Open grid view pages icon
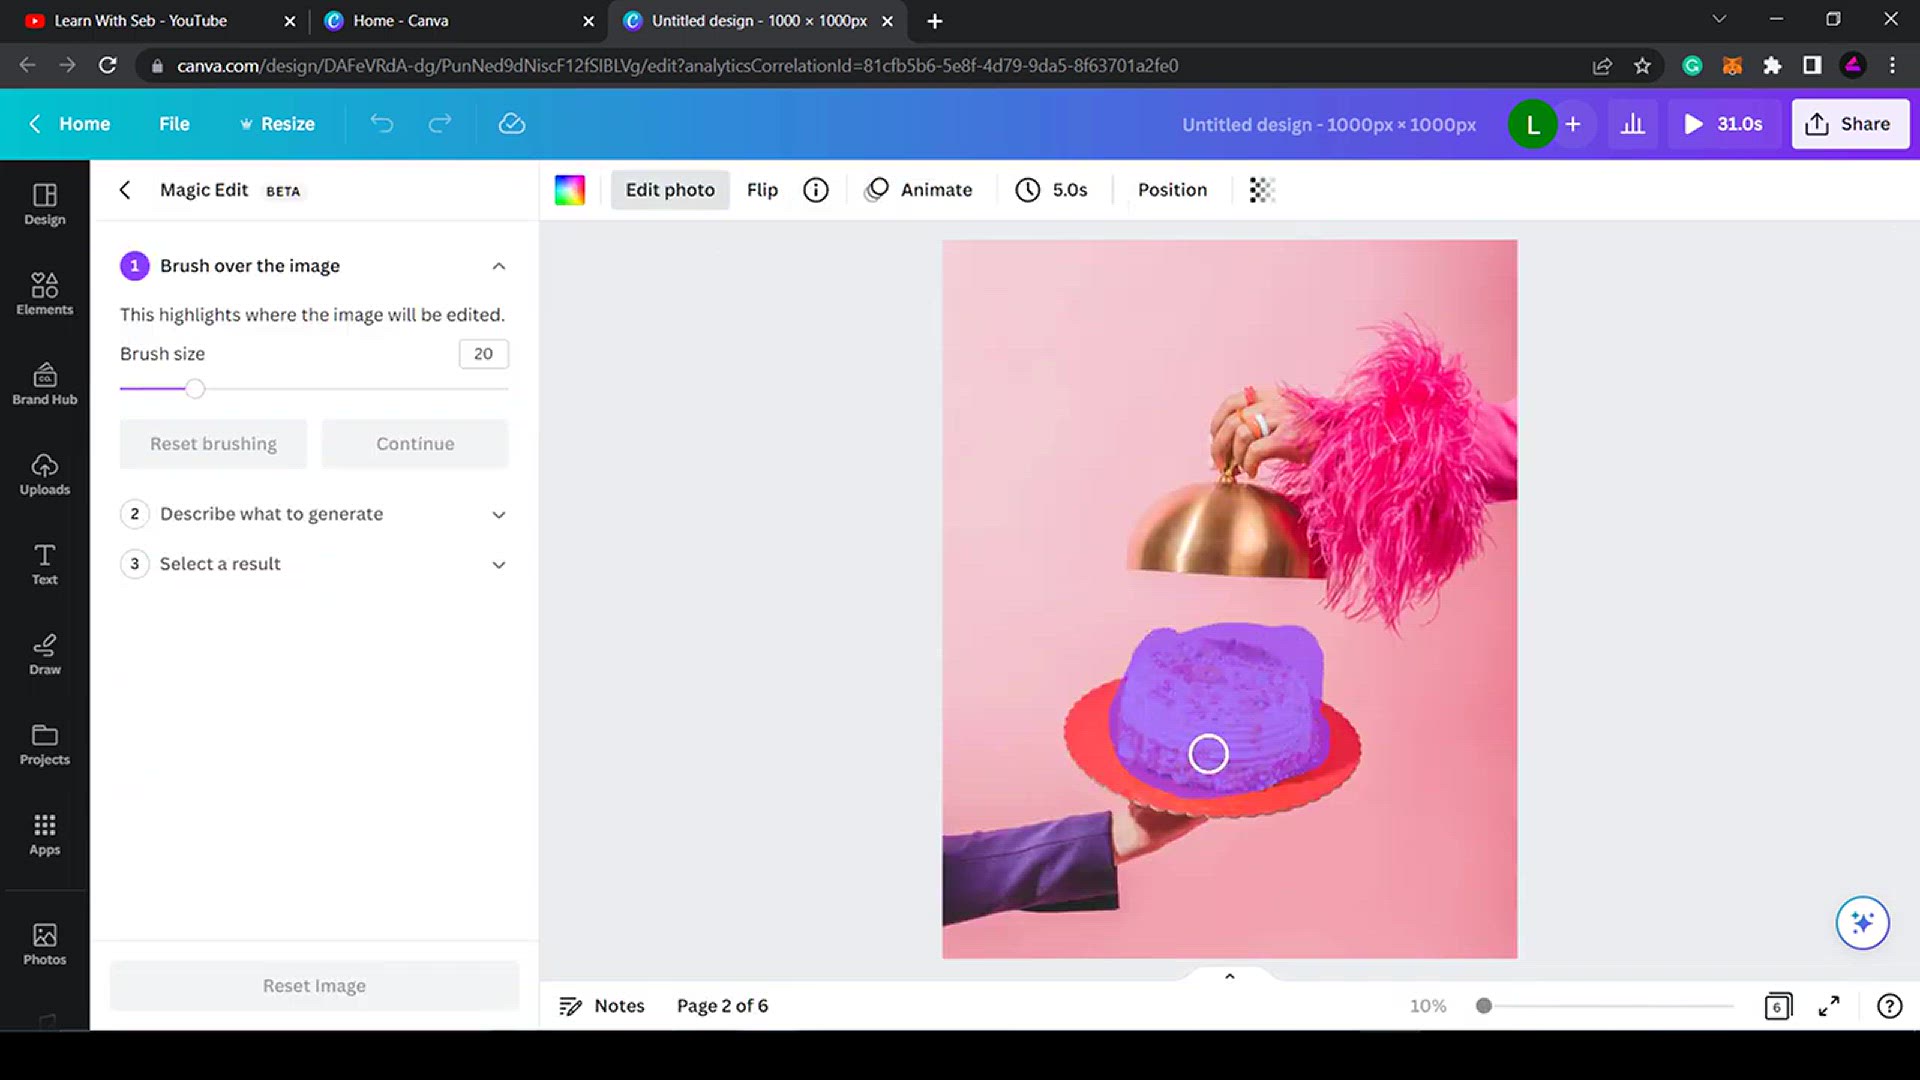The width and height of the screenshot is (1920, 1080). coord(1778,1006)
